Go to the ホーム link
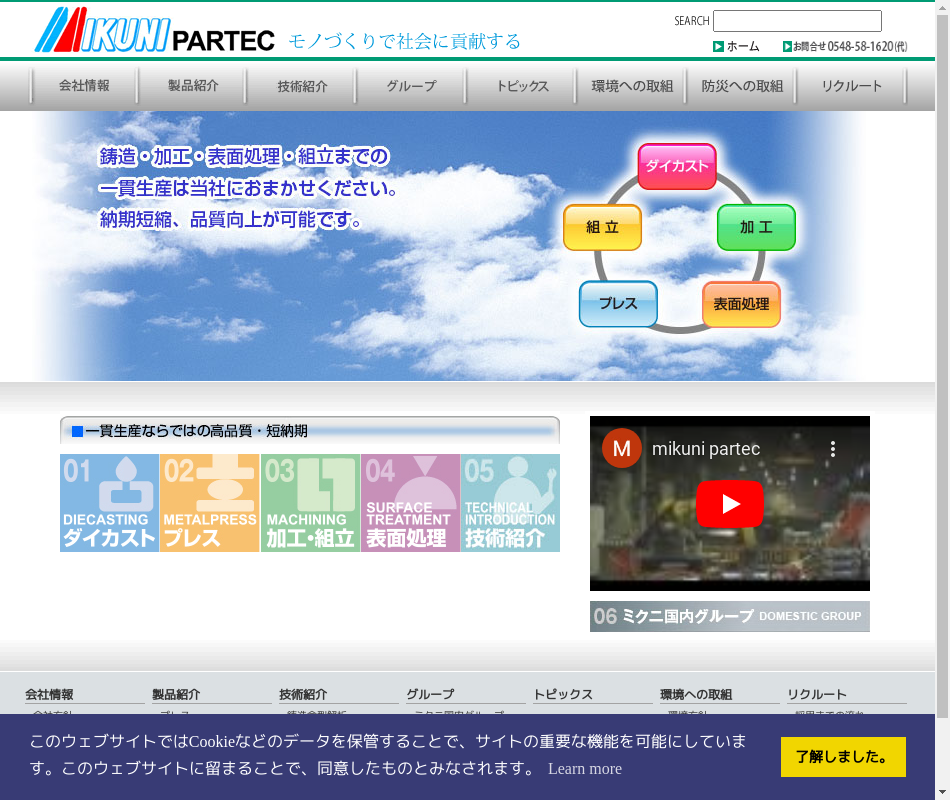The image size is (950, 800). [743, 47]
